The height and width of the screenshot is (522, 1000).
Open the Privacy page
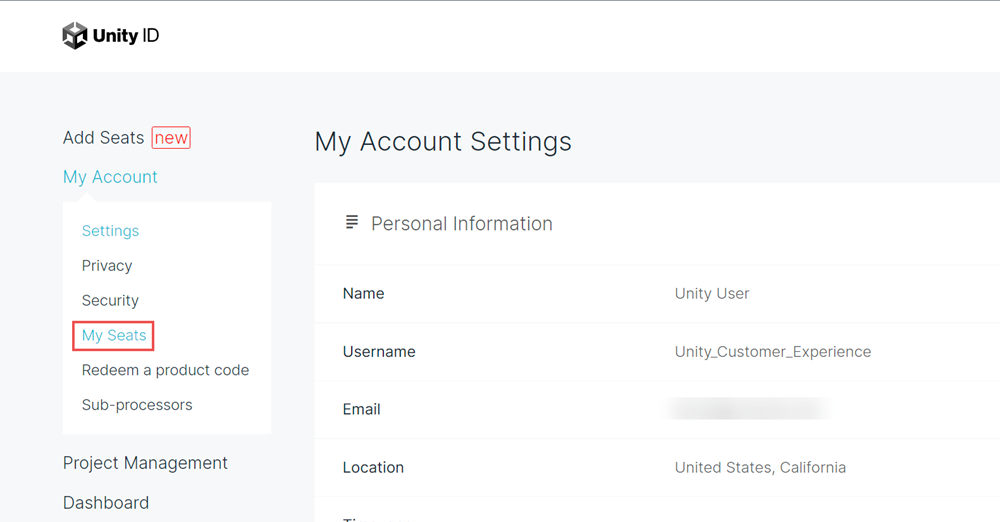click(107, 266)
